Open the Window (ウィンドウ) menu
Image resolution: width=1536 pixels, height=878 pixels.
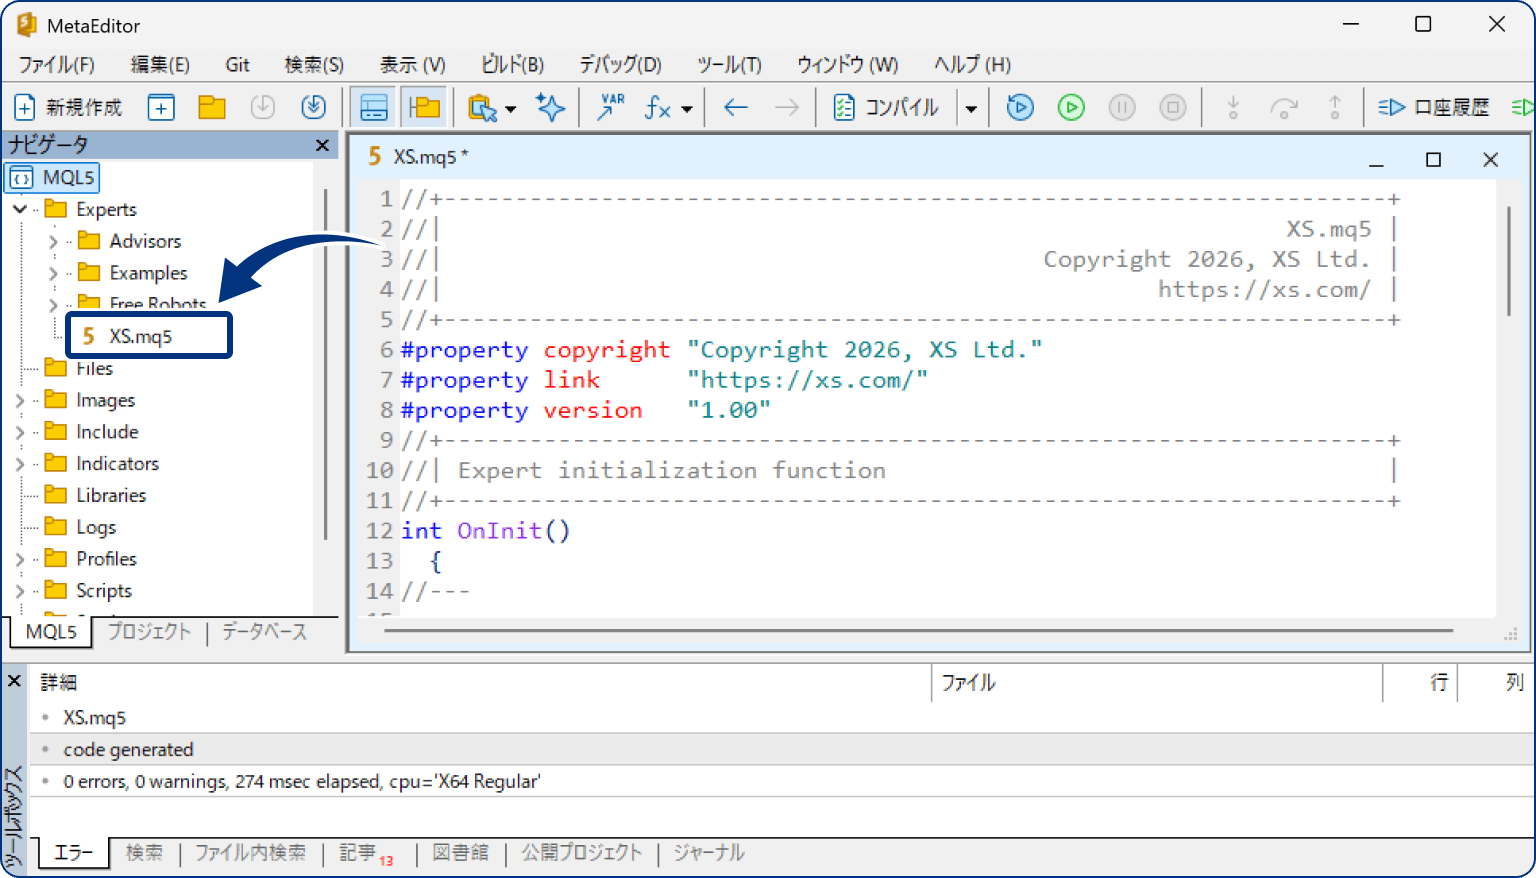coord(847,64)
